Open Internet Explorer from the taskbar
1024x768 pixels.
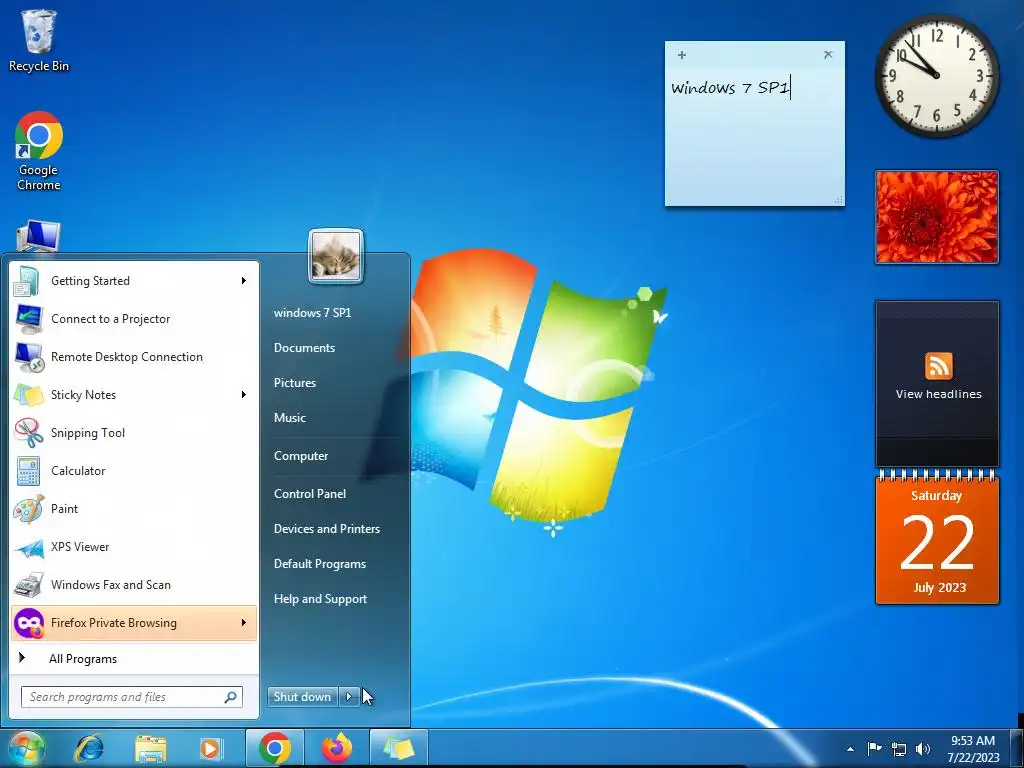click(89, 748)
